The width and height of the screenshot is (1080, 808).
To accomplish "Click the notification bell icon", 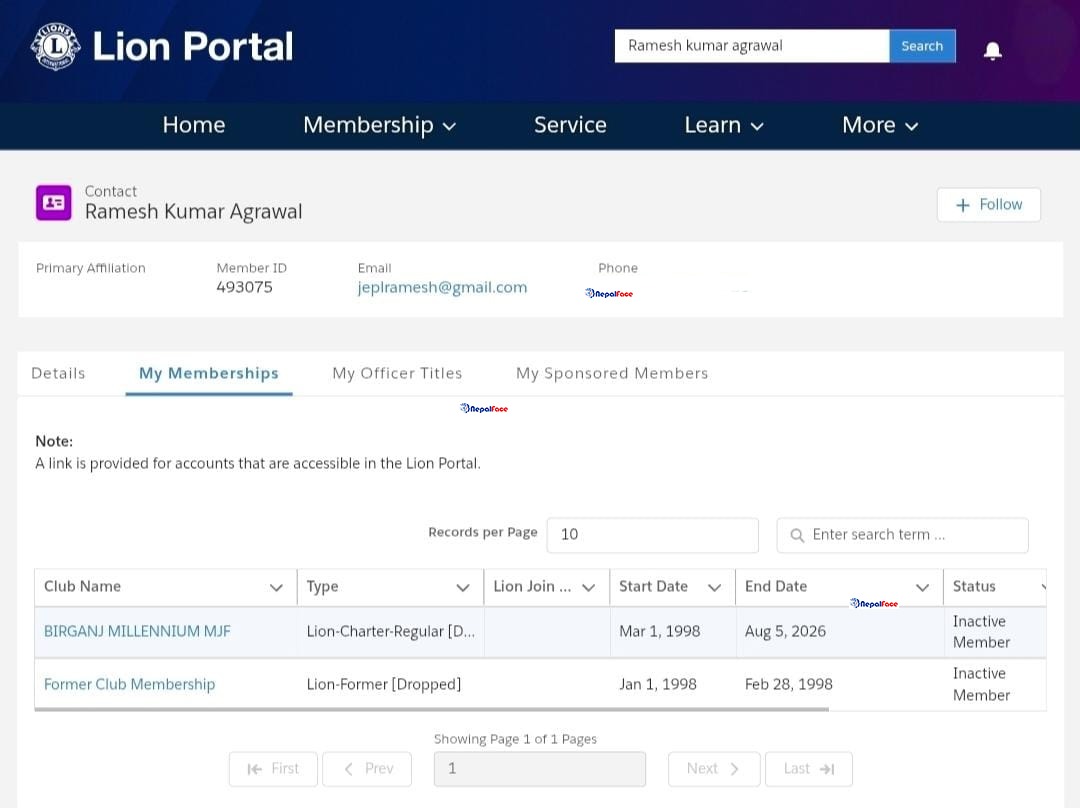I will click(993, 50).
